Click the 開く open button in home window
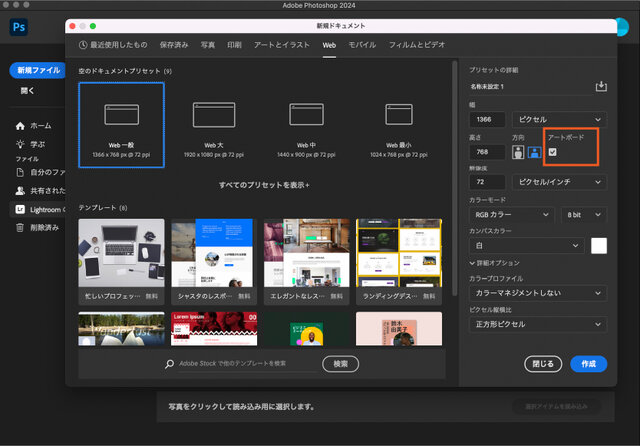 (x=27, y=91)
